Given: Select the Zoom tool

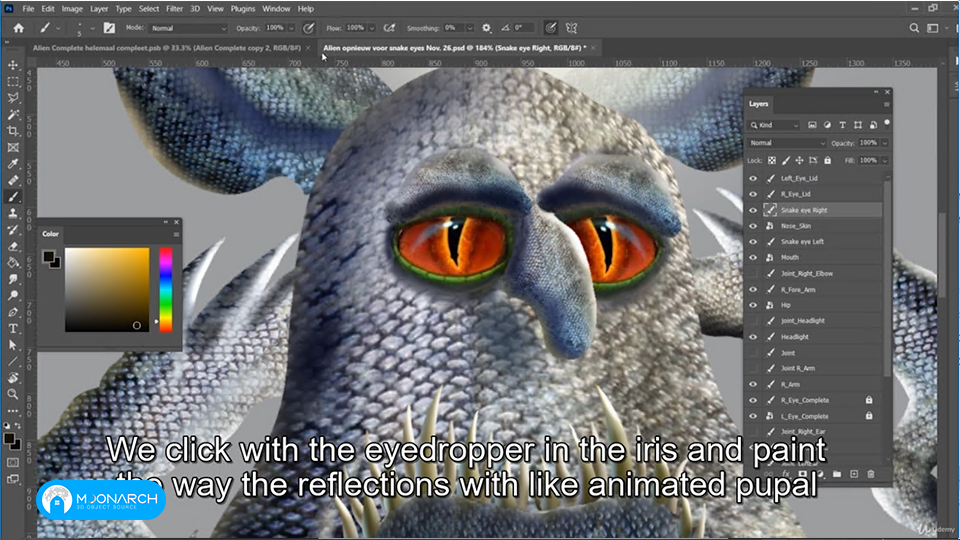Looking at the screenshot, I should pyautogui.click(x=13, y=394).
